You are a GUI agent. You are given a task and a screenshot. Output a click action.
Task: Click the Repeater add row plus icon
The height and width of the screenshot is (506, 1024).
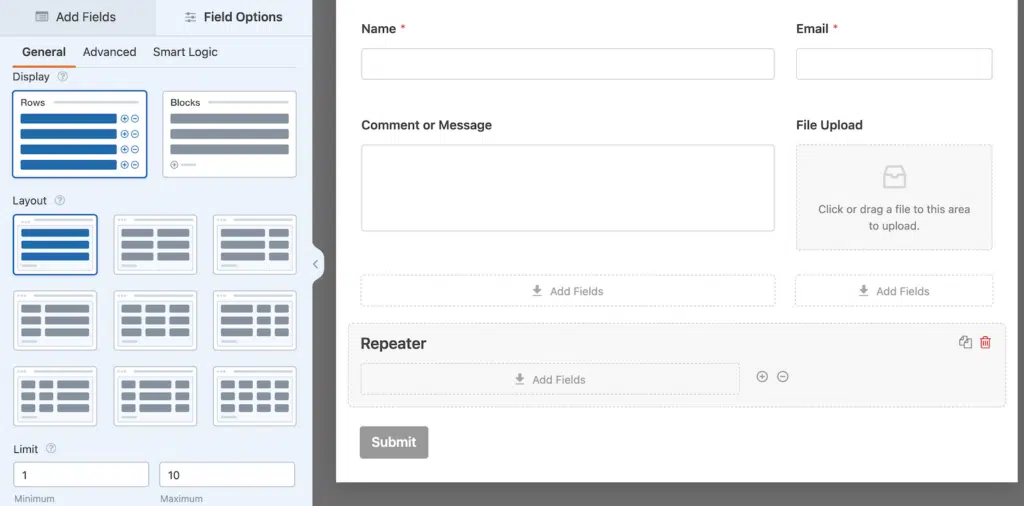[x=762, y=377]
